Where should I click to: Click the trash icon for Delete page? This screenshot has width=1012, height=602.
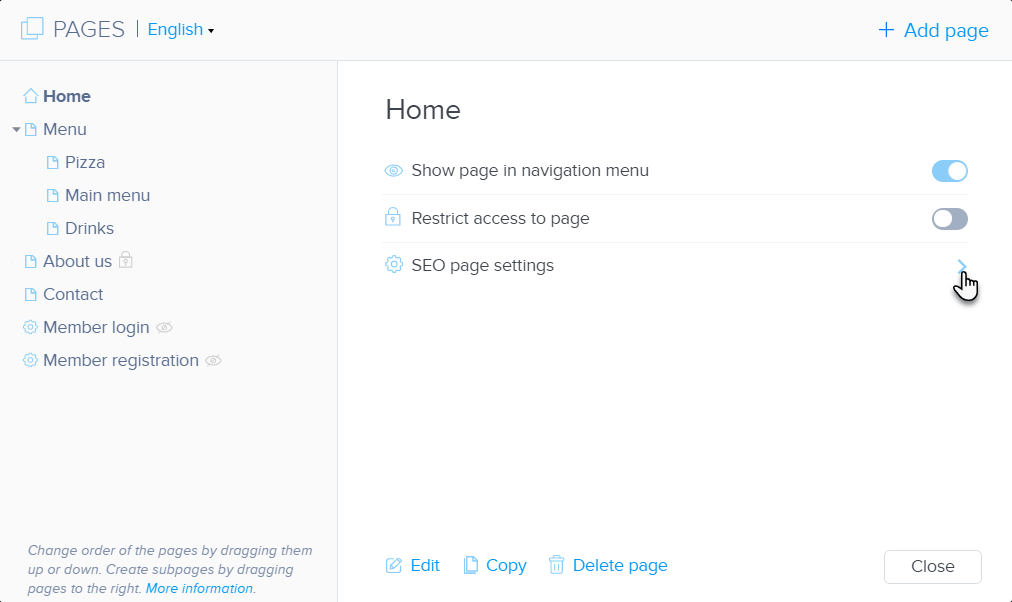click(557, 565)
